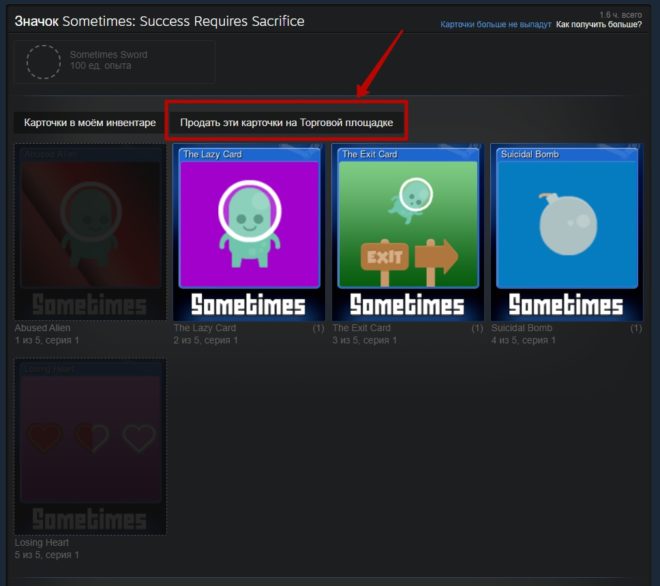This screenshot has height=586, width=660.
Task: Click the empty badge circle icon
Action: [44, 61]
